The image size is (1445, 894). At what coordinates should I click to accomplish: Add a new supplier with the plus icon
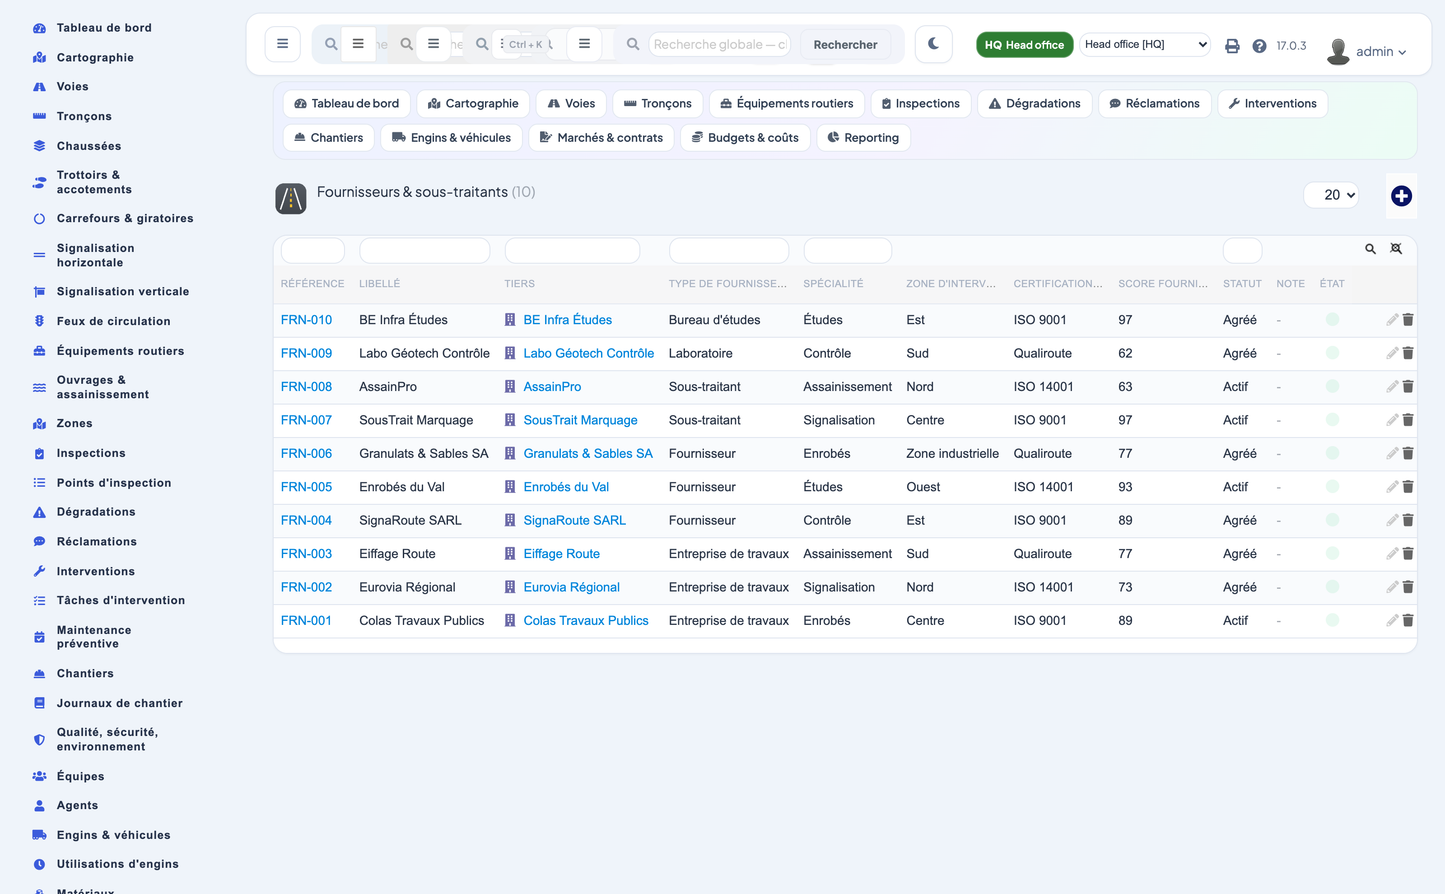point(1401,196)
